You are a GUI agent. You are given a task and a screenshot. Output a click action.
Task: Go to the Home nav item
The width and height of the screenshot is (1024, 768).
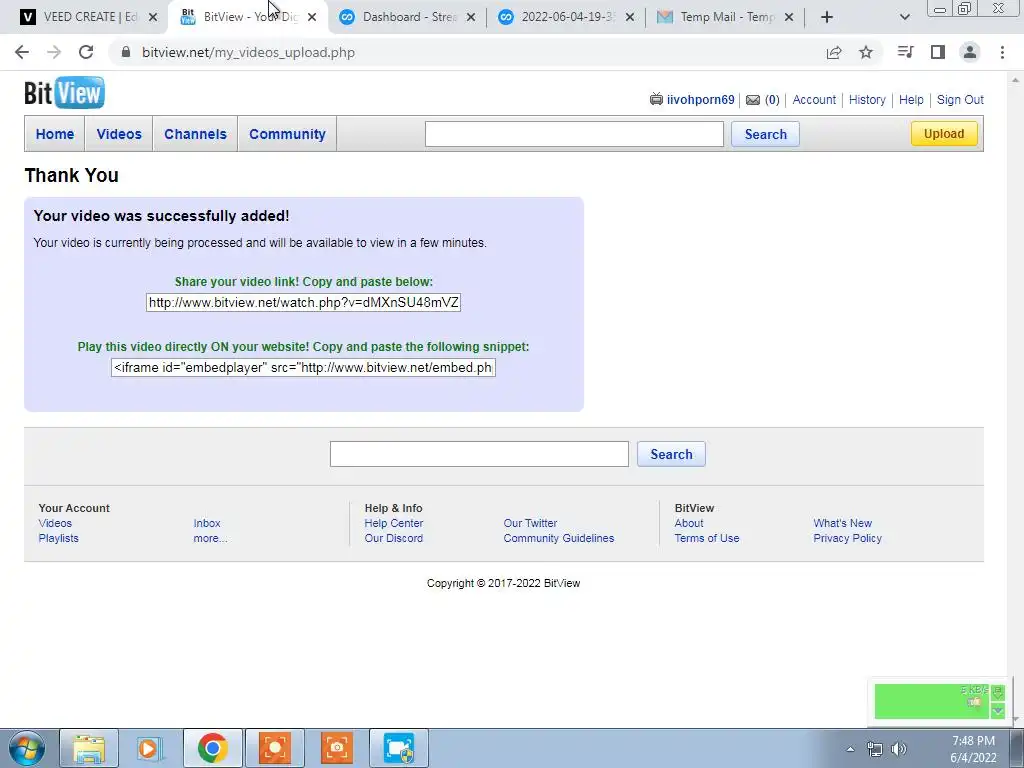point(55,134)
